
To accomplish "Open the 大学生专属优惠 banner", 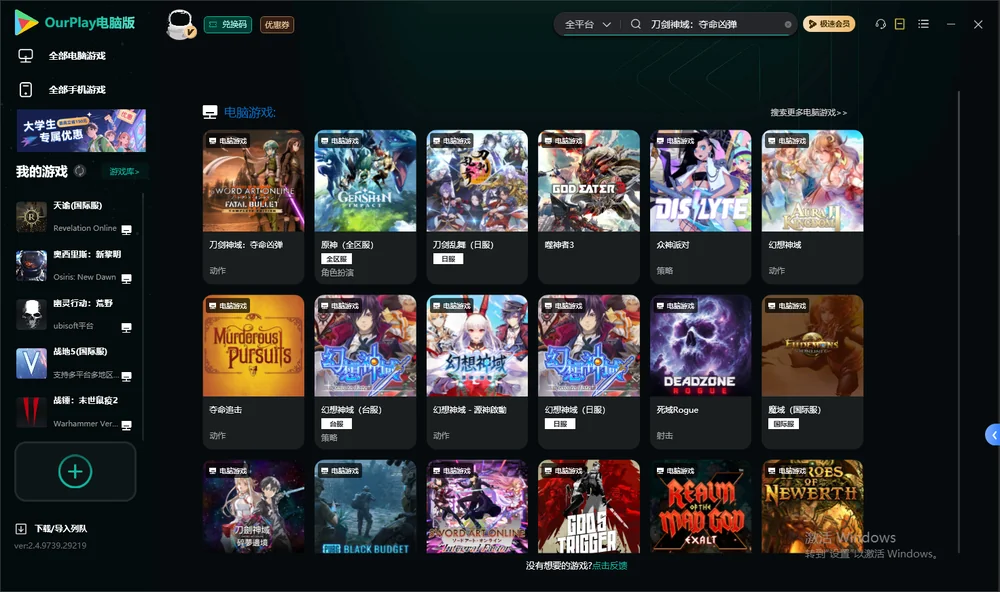I will pos(81,131).
